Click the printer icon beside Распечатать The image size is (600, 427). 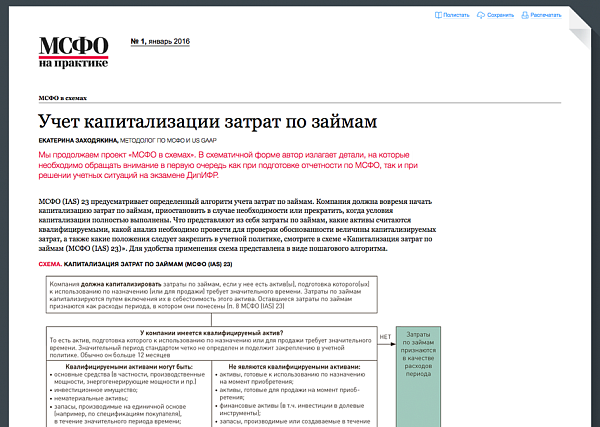coord(524,16)
